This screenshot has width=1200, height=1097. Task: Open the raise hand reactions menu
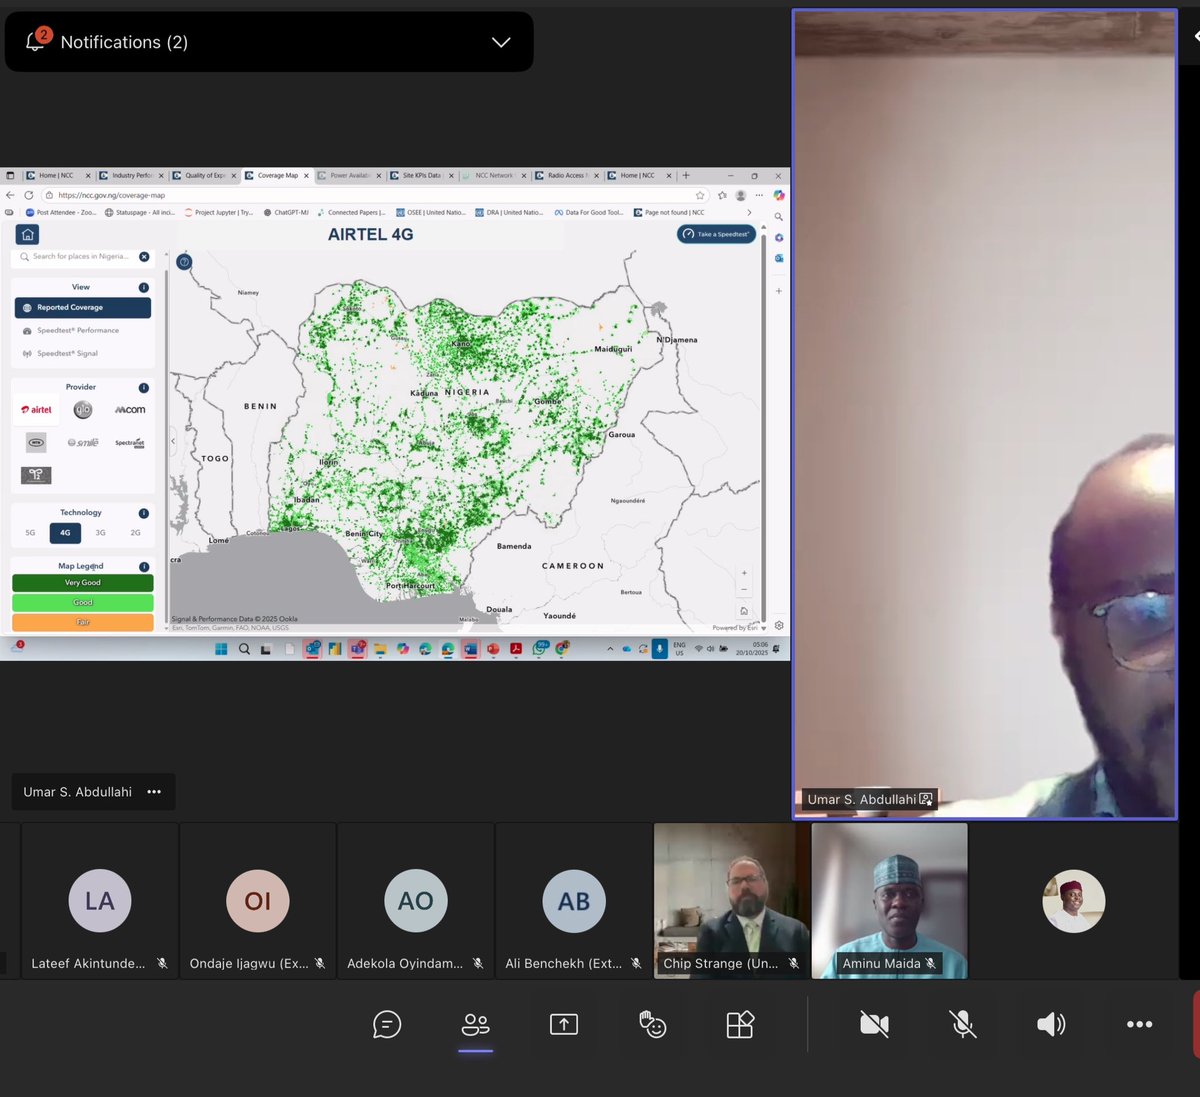click(652, 1024)
